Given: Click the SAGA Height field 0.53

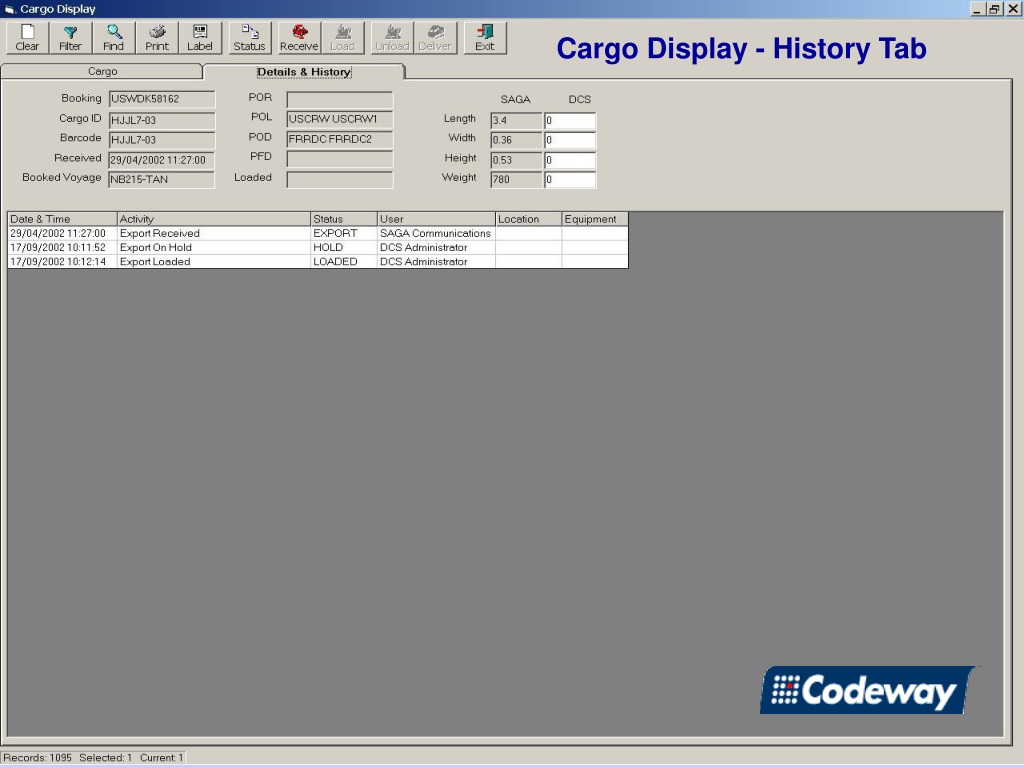Looking at the screenshot, I should (x=517, y=160).
